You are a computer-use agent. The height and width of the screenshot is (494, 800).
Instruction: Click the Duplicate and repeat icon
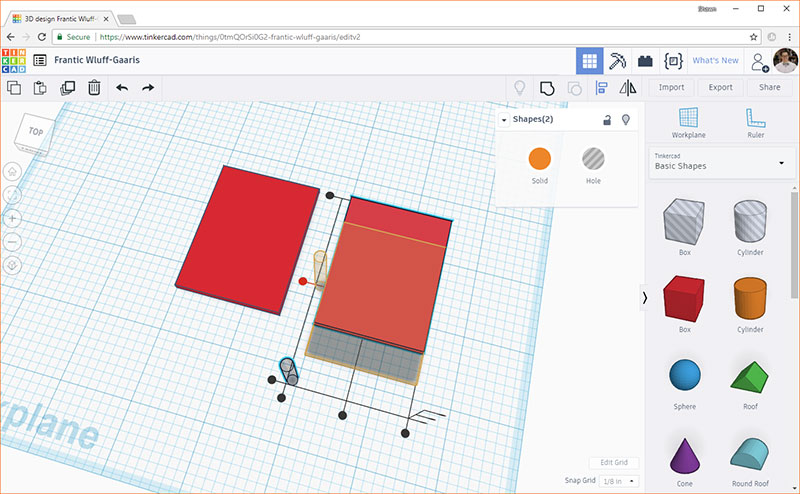click(67, 88)
